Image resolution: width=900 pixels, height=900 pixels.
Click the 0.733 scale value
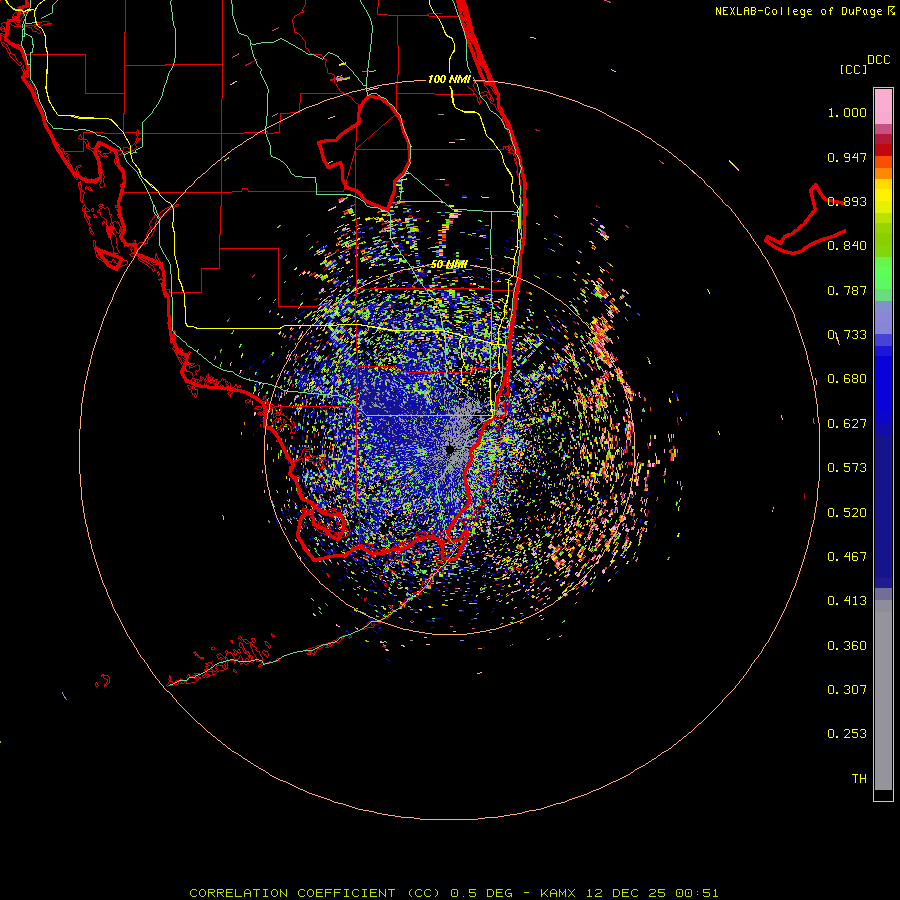click(x=847, y=335)
